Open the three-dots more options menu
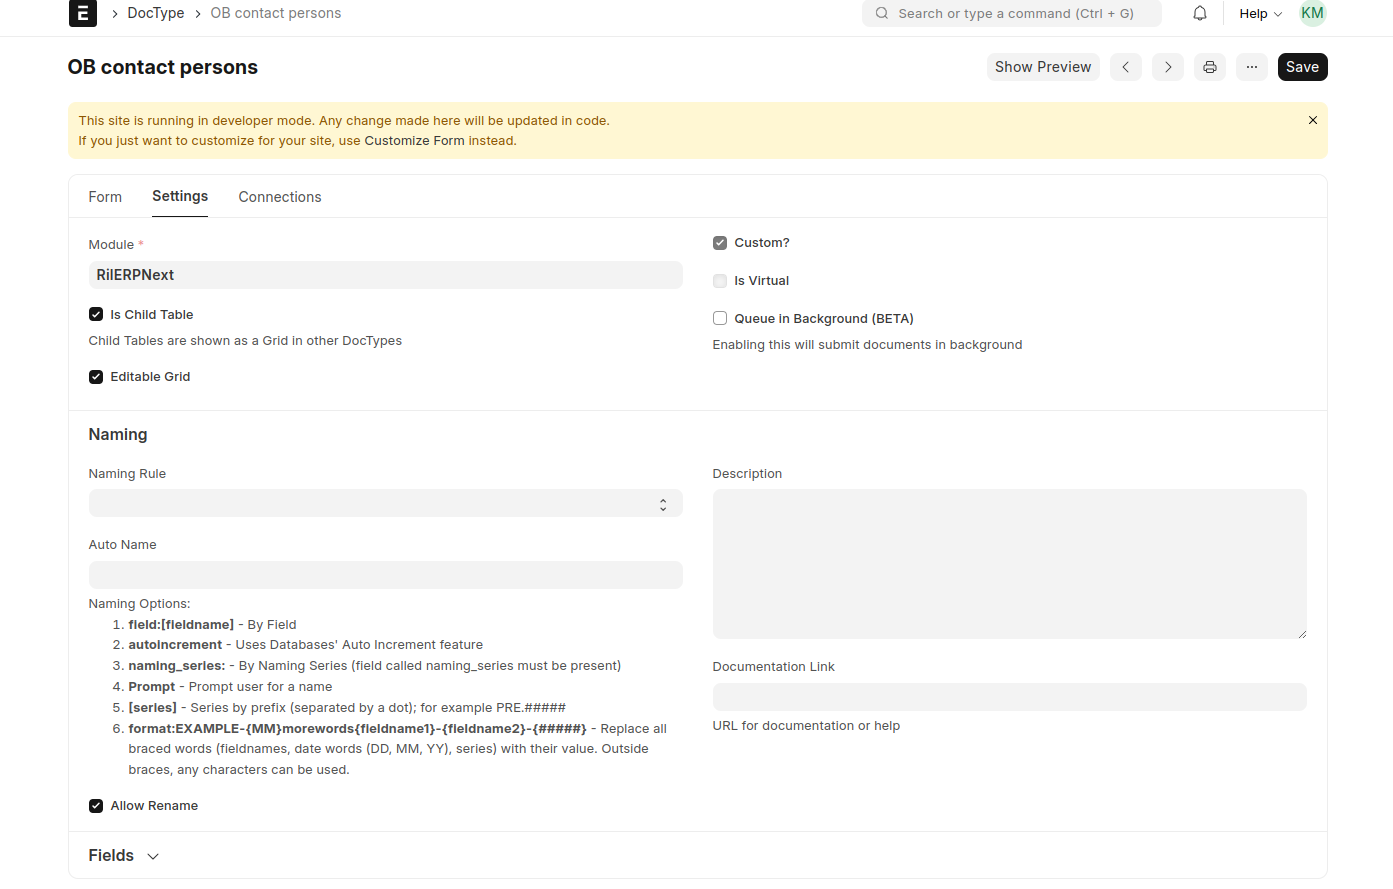1393x889 pixels. coord(1252,67)
